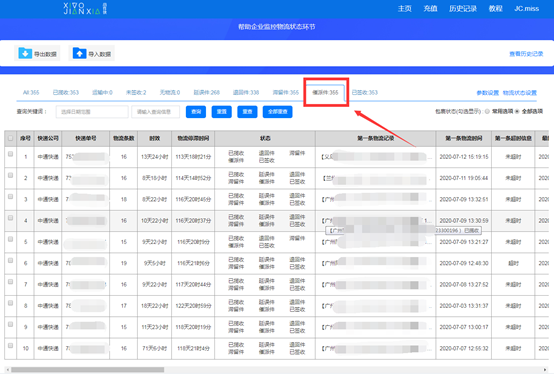The image size is (554, 374).
Task: Open the 充值 nav item
Action: [x=430, y=8]
